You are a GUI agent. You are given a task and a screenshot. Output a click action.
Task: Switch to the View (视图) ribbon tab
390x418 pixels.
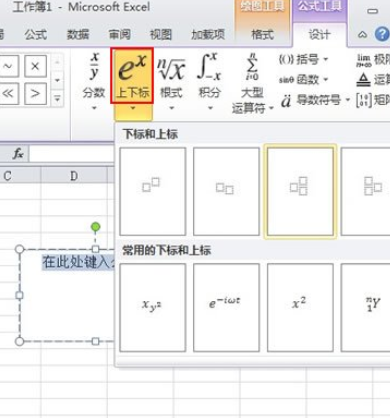click(x=161, y=34)
